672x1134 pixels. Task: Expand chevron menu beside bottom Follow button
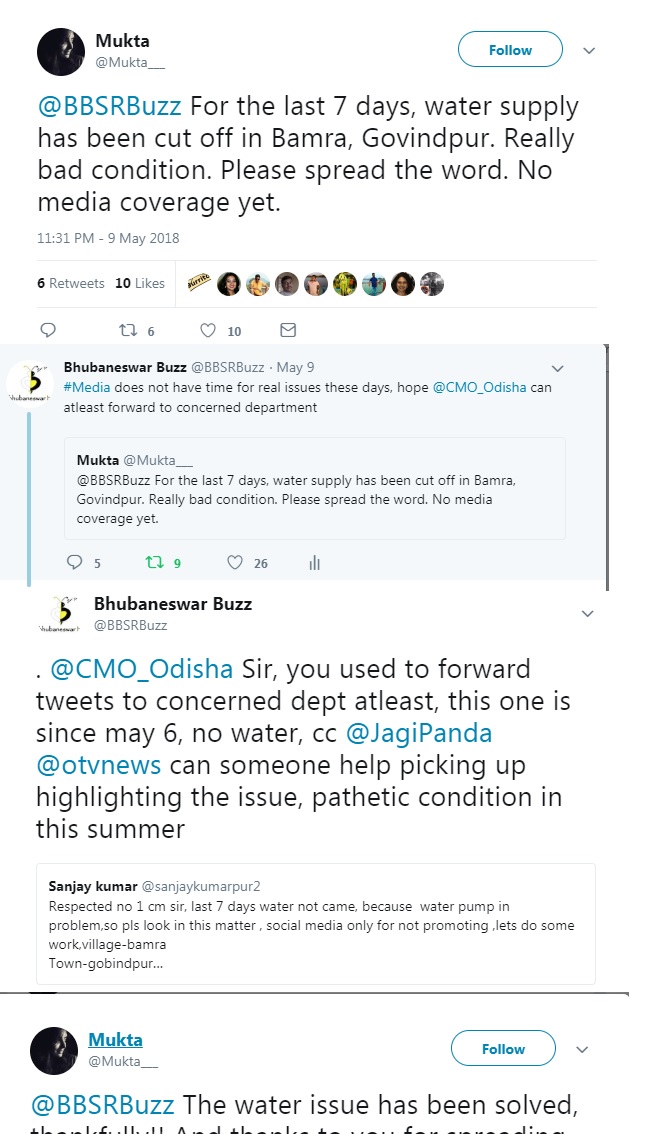tap(583, 1049)
